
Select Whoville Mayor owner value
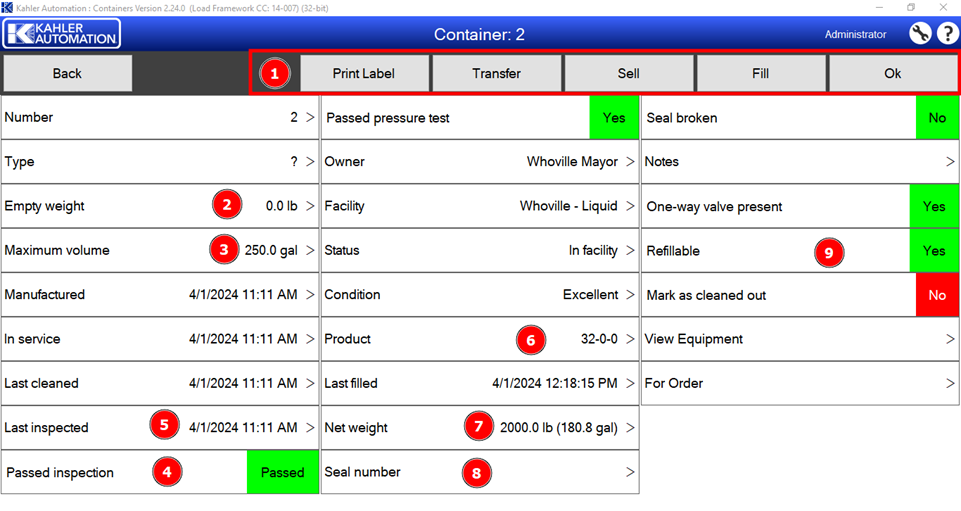pos(572,161)
